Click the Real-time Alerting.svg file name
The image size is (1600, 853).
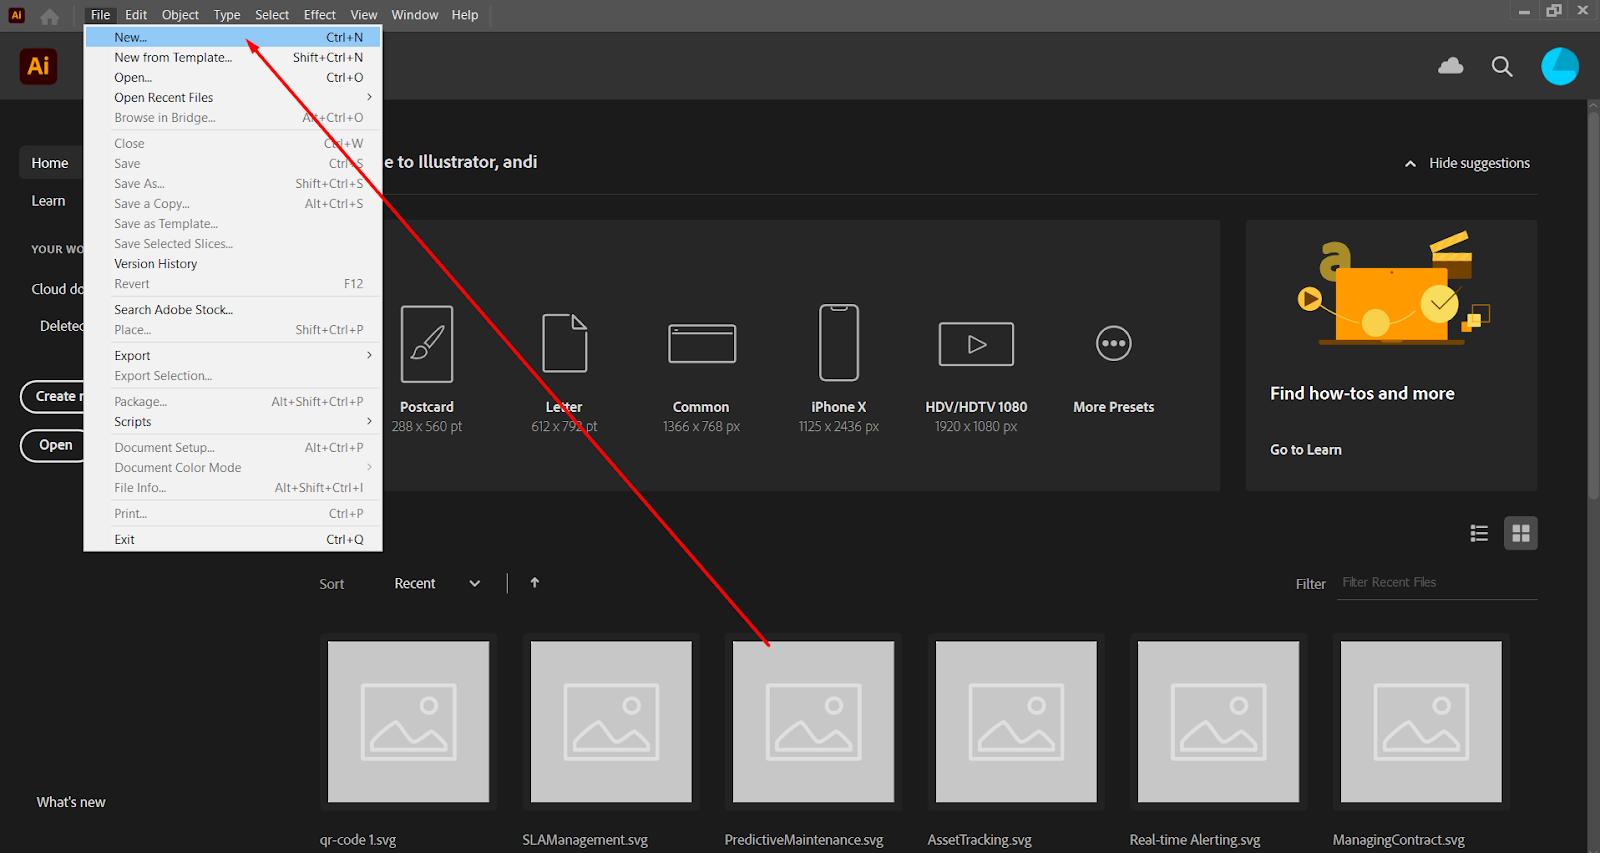pos(1195,840)
